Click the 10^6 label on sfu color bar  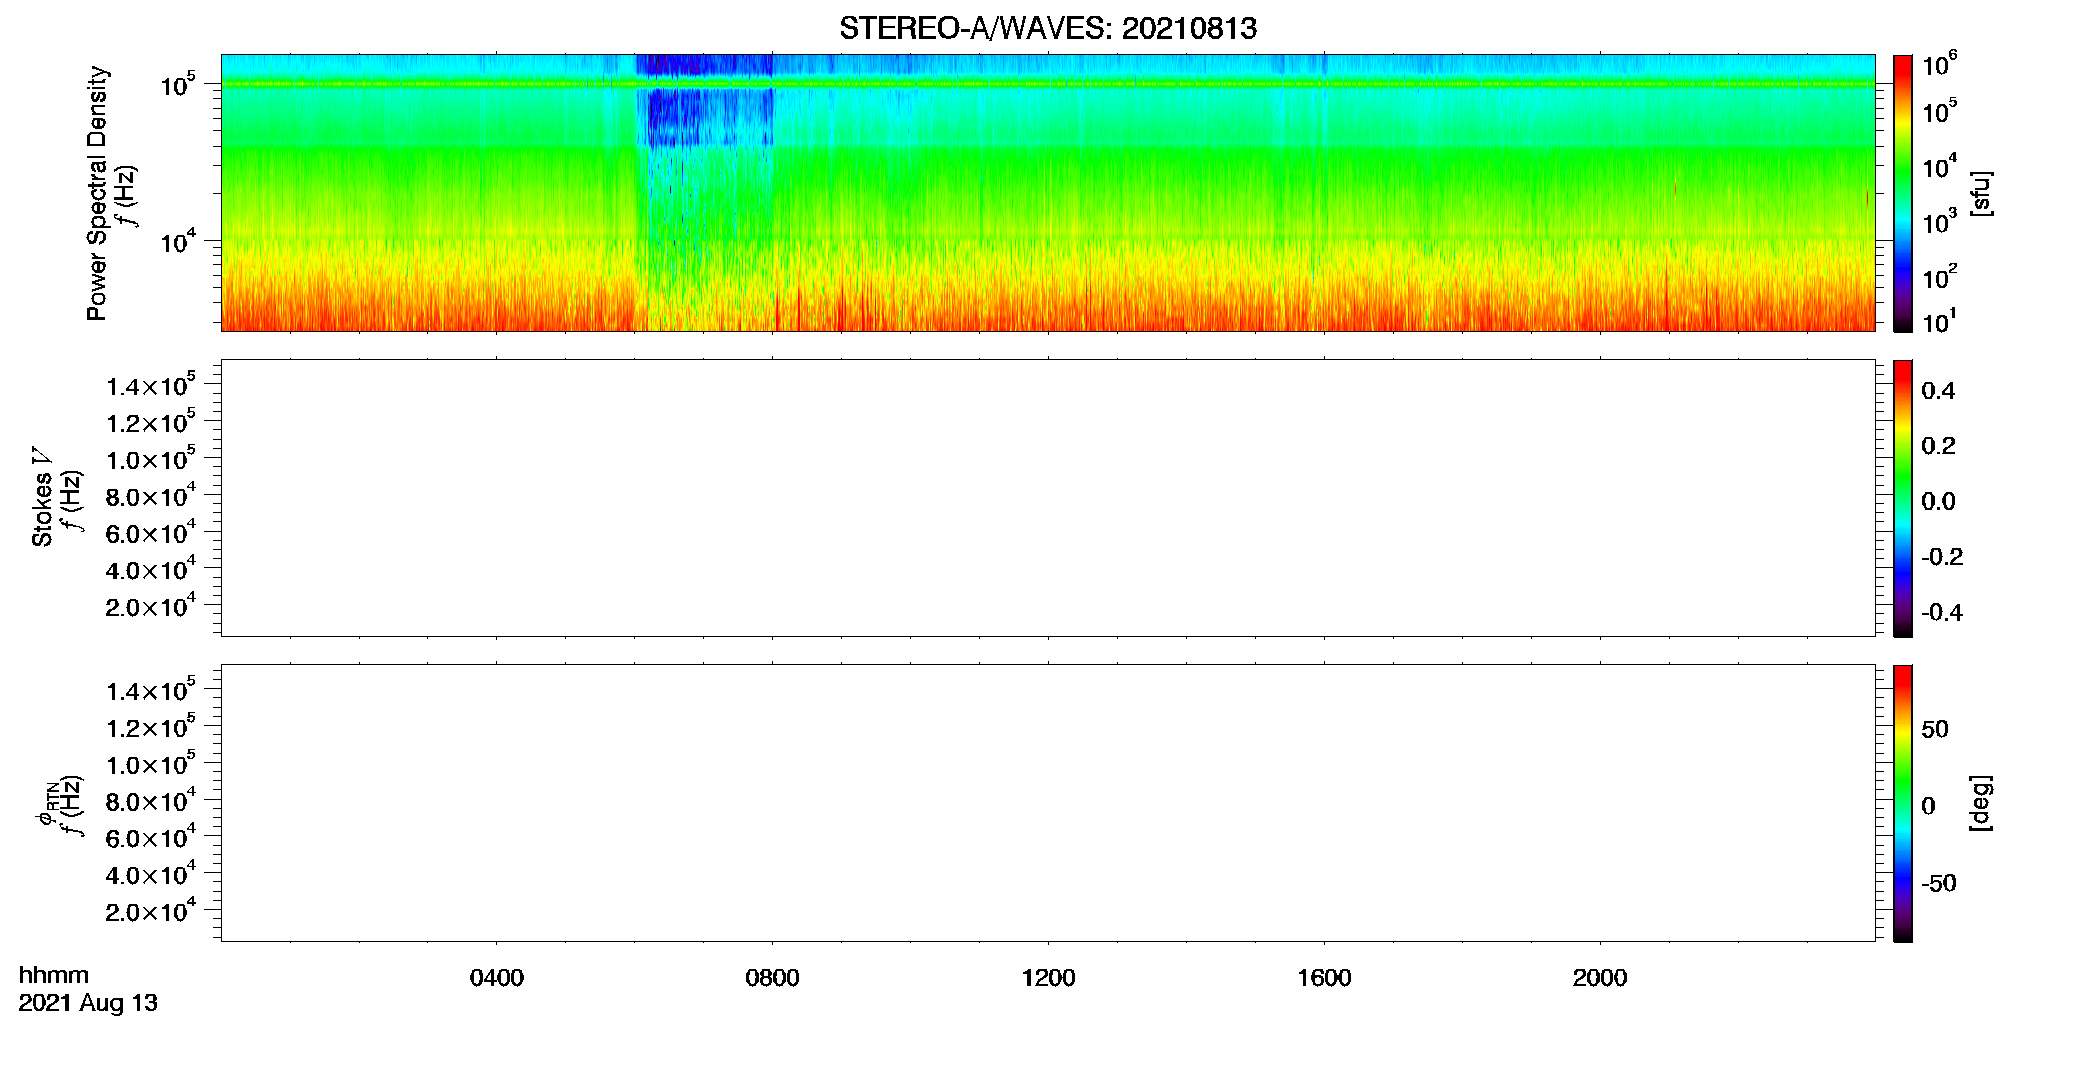(1939, 64)
